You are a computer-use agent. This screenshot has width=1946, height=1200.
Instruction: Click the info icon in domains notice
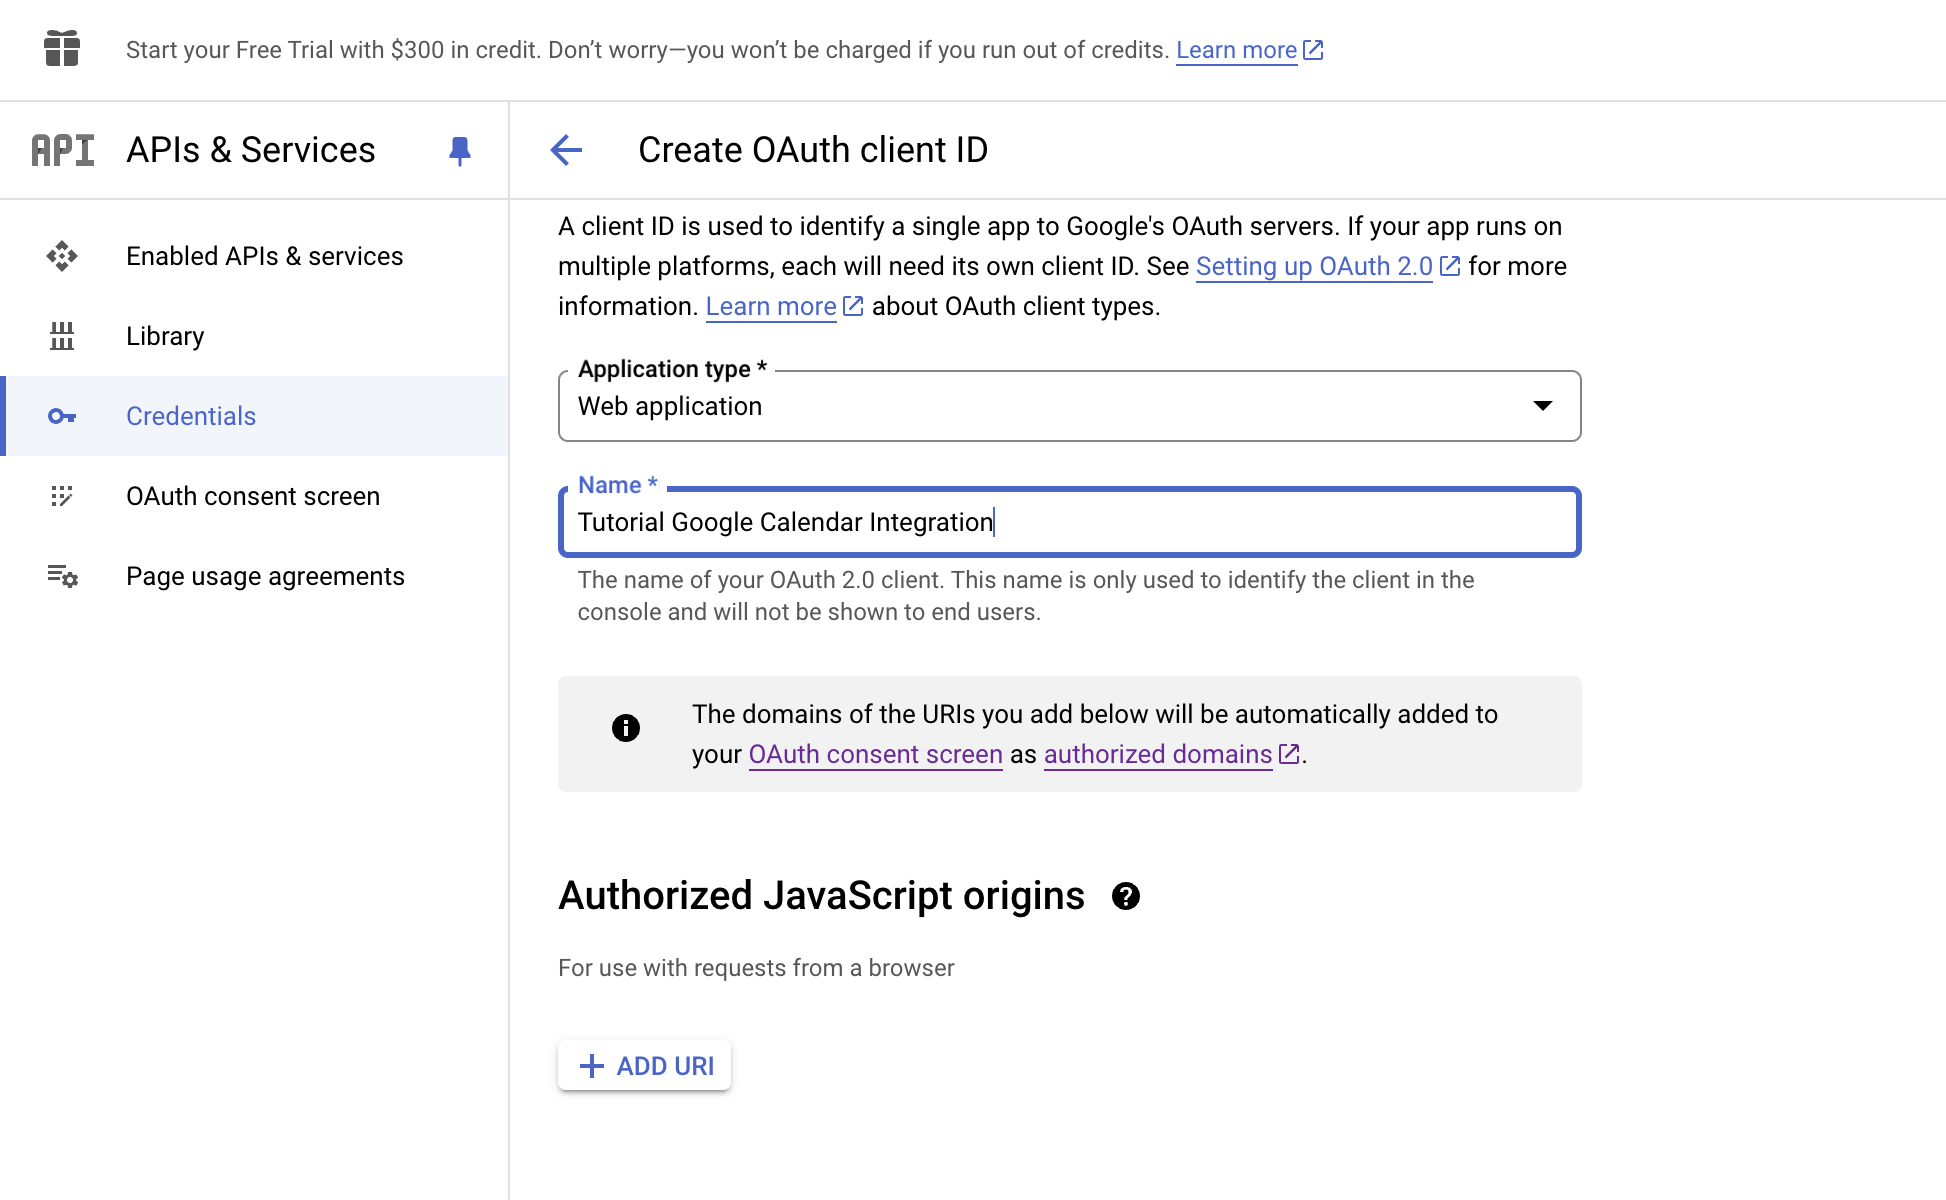(625, 728)
